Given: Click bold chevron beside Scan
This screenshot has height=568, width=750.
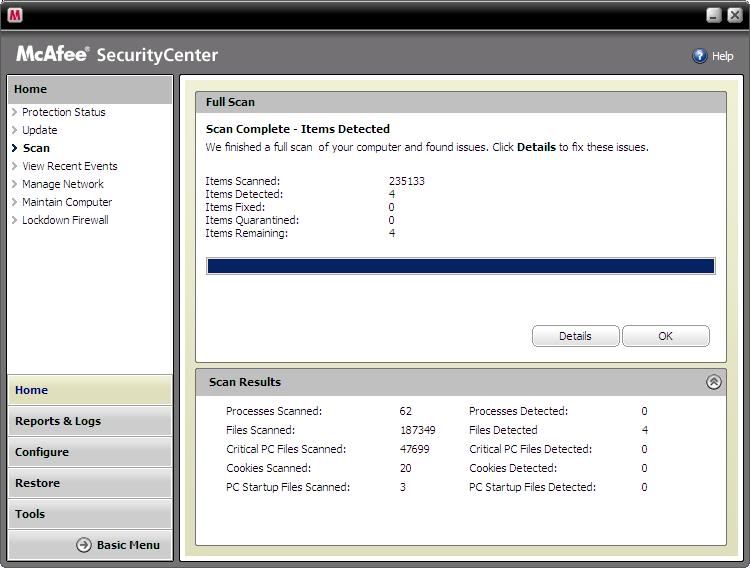Looking at the screenshot, I should (x=14, y=148).
